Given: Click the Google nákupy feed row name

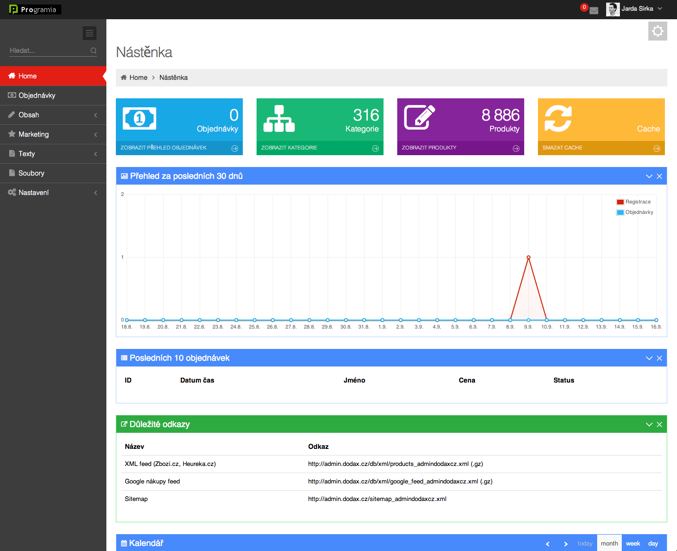Looking at the screenshot, I should [x=152, y=481].
